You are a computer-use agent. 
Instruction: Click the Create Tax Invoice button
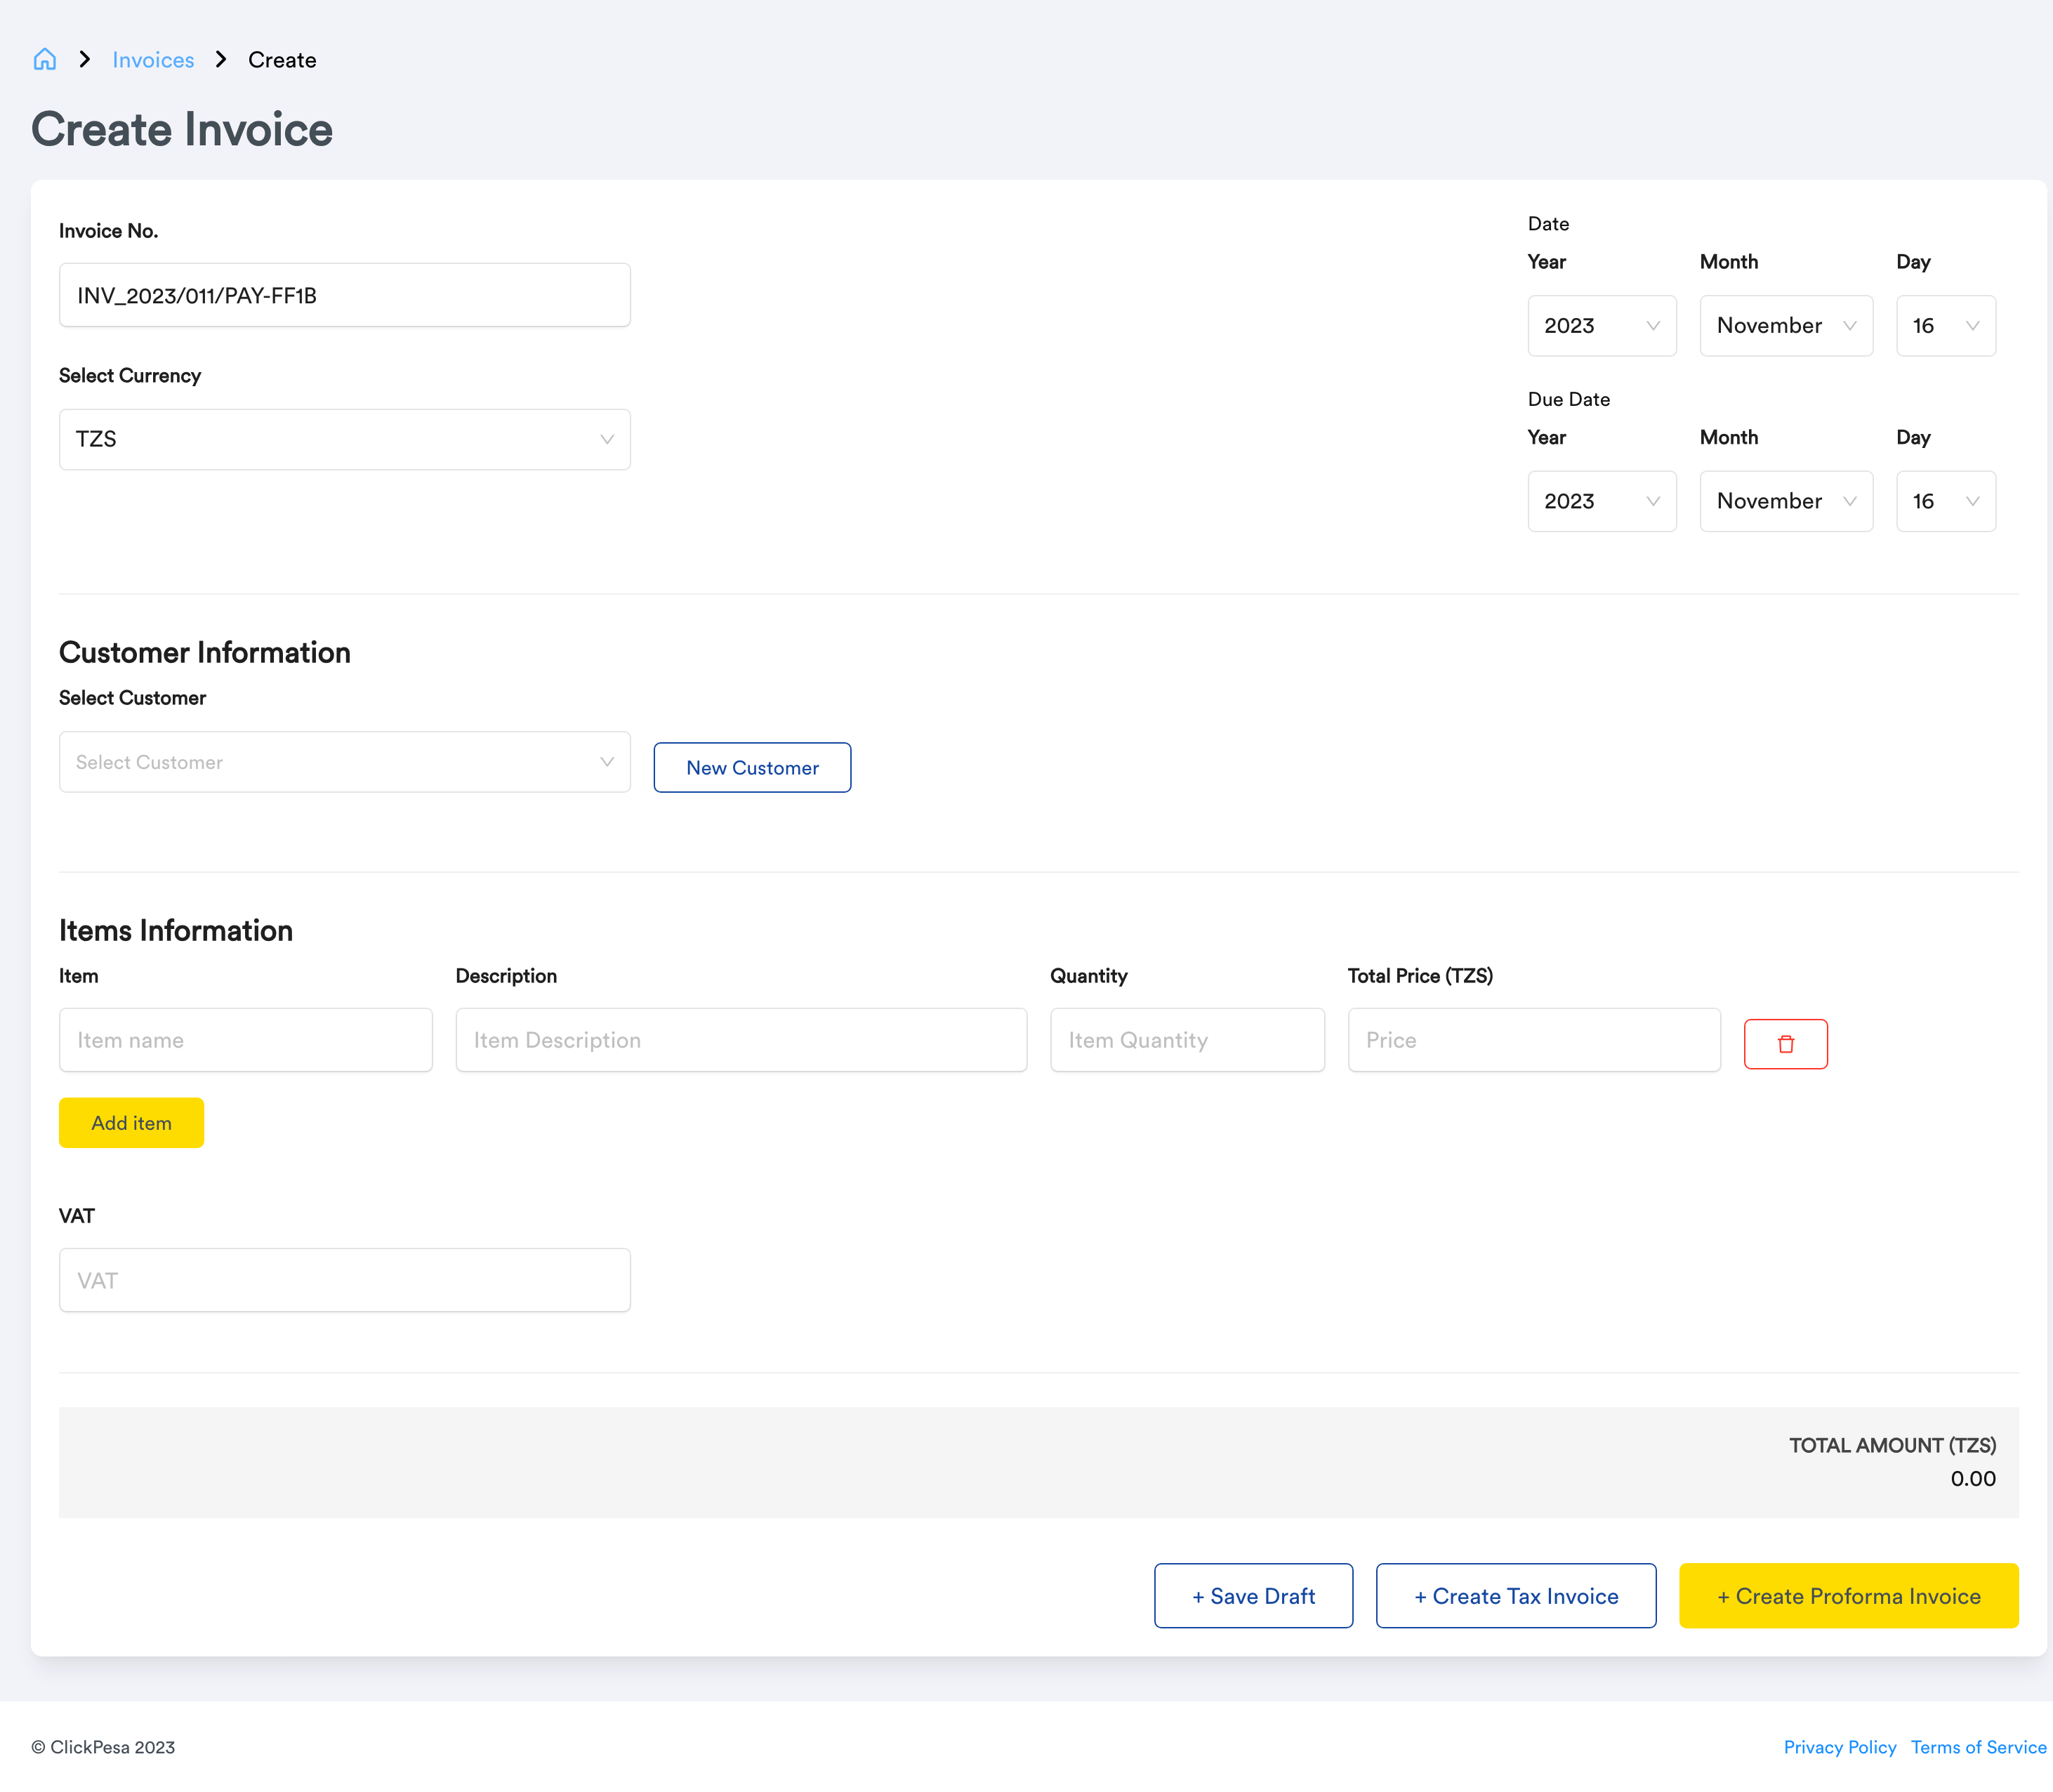1515,1595
